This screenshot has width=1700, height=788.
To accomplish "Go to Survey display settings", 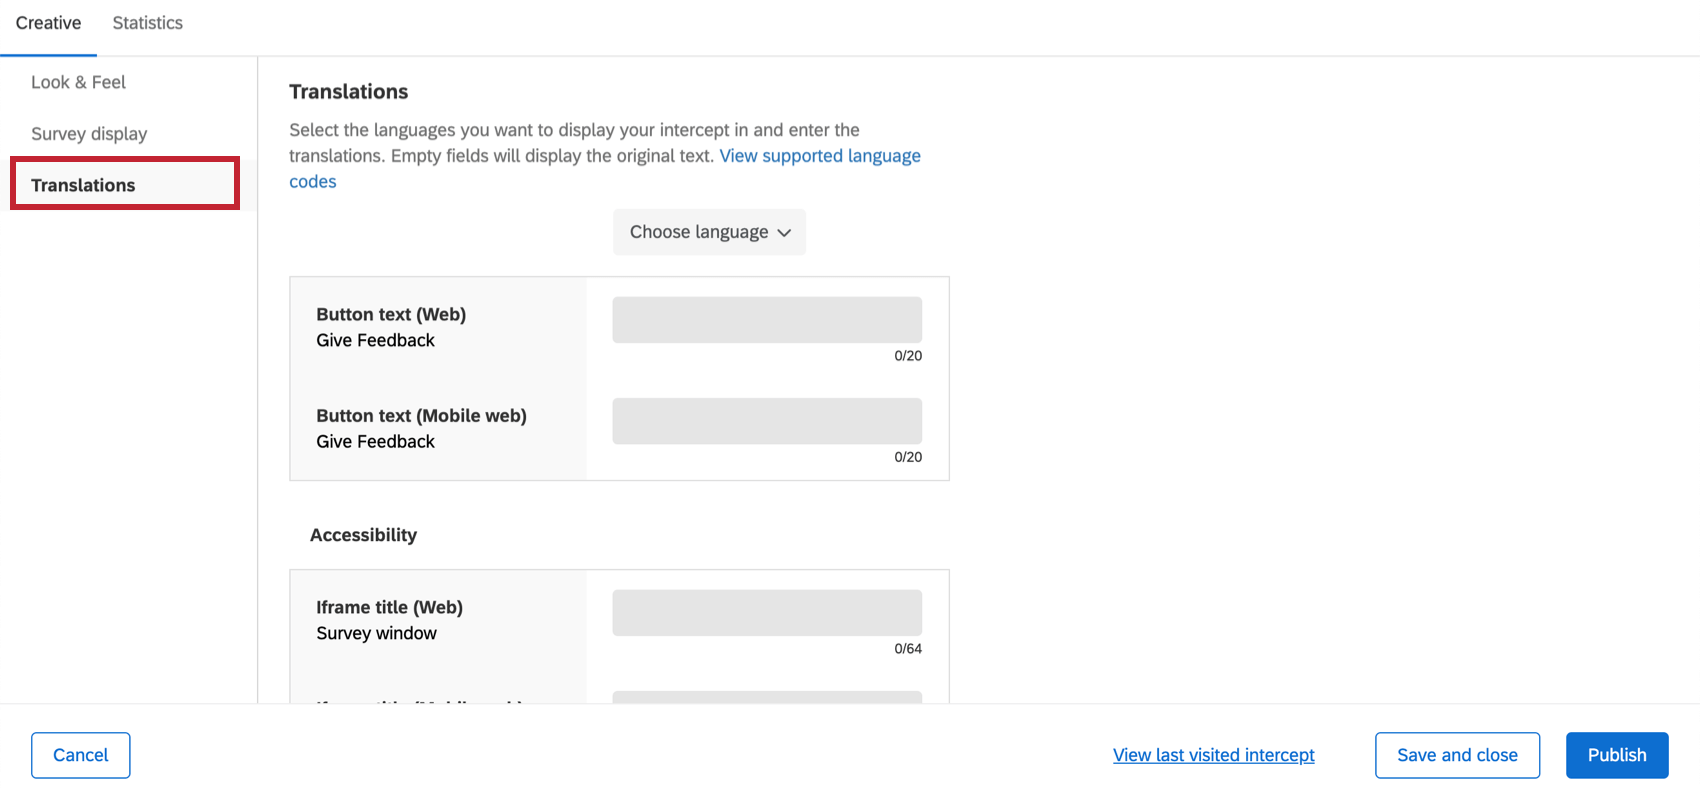I will [89, 134].
